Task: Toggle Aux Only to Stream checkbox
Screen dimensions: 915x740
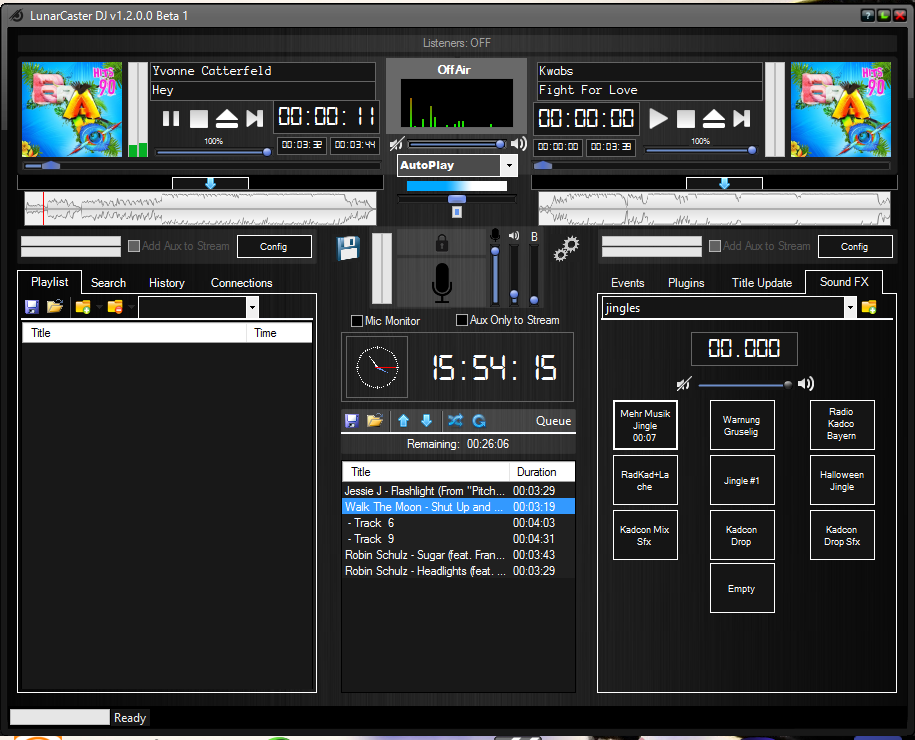Action: [x=462, y=320]
